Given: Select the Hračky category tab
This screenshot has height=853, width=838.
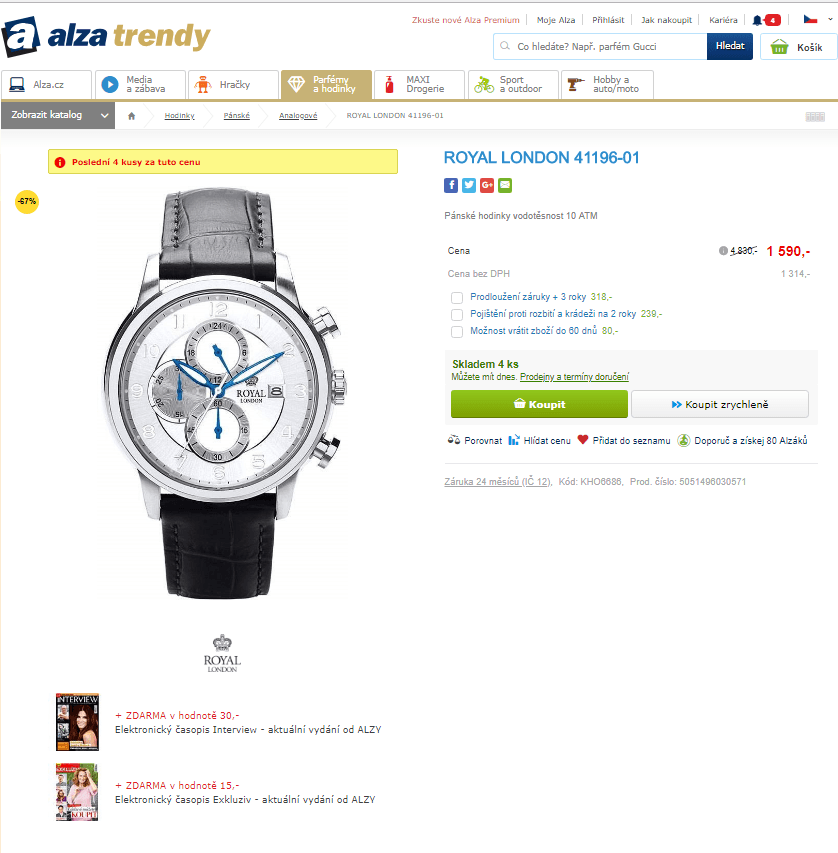Looking at the screenshot, I should pos(233,84).
